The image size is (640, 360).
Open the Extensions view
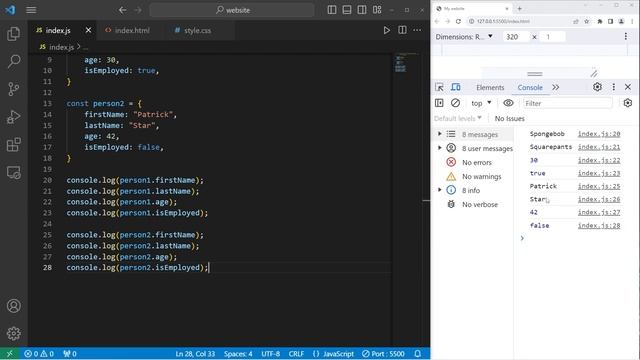tap(13, 144)
